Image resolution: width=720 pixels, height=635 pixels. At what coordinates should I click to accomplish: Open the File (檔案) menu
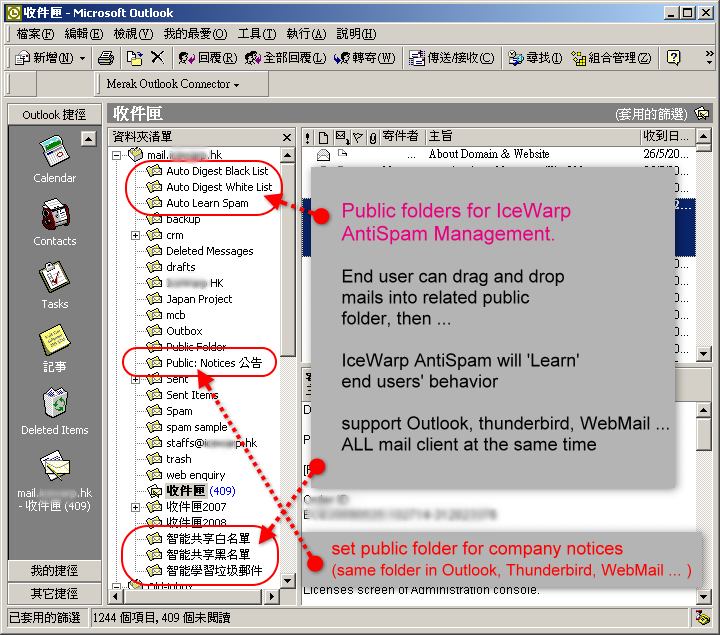(35, 34)
